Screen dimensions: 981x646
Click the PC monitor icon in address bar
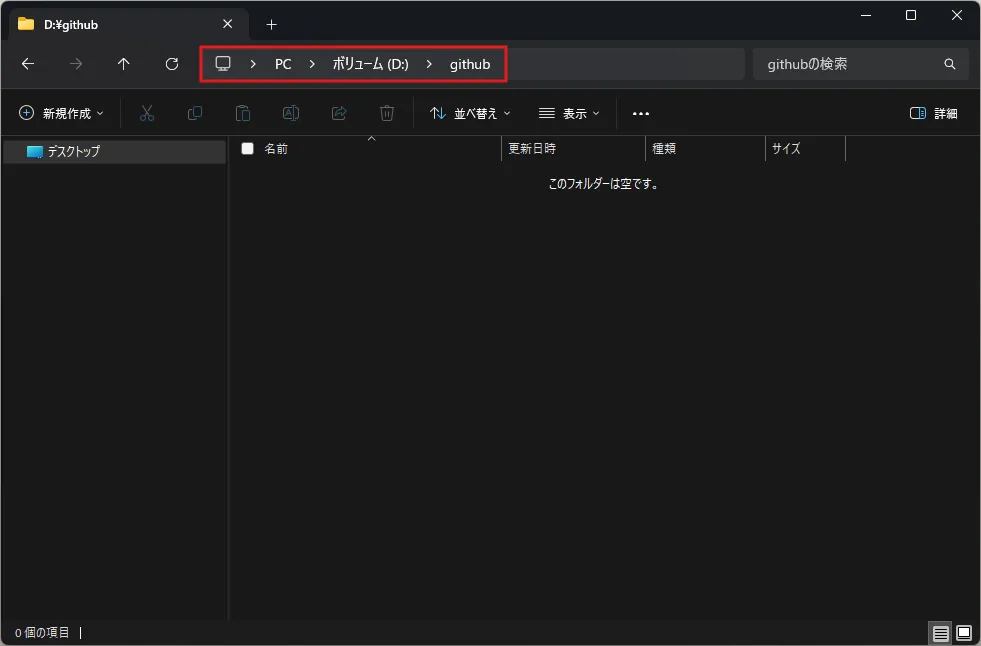pos(223,64)
